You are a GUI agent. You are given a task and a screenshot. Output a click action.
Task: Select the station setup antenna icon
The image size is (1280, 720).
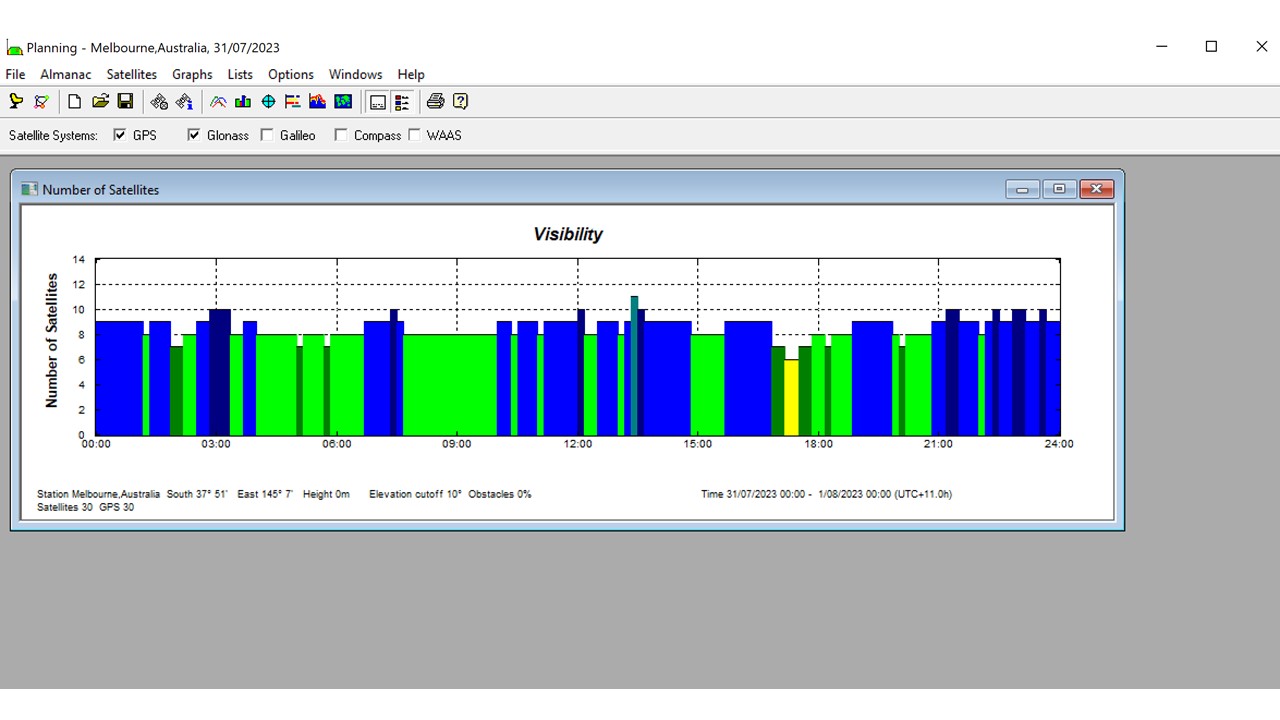[16, 101]
